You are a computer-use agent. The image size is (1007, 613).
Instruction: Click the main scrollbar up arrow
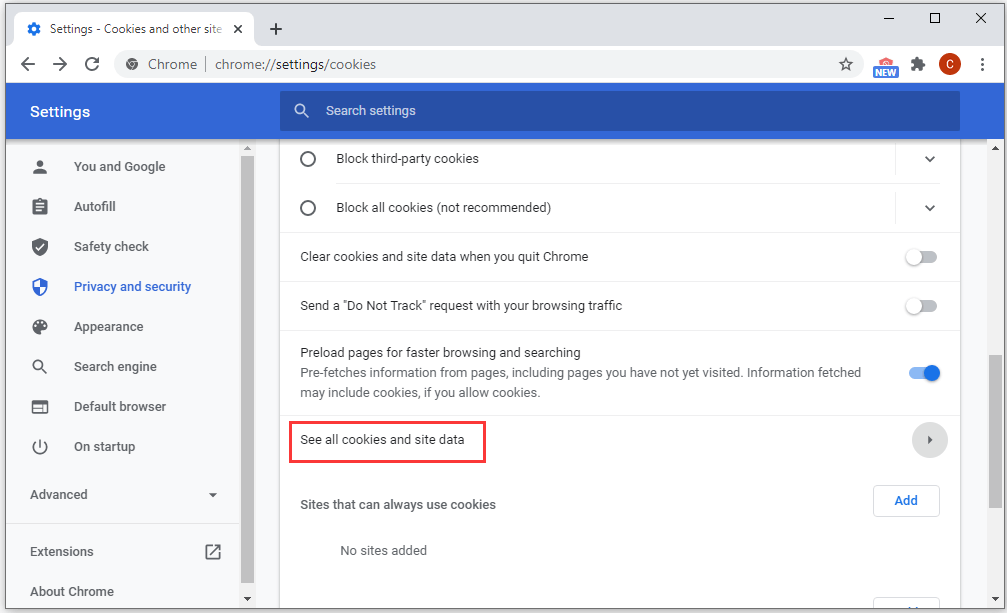coord(995,148)
